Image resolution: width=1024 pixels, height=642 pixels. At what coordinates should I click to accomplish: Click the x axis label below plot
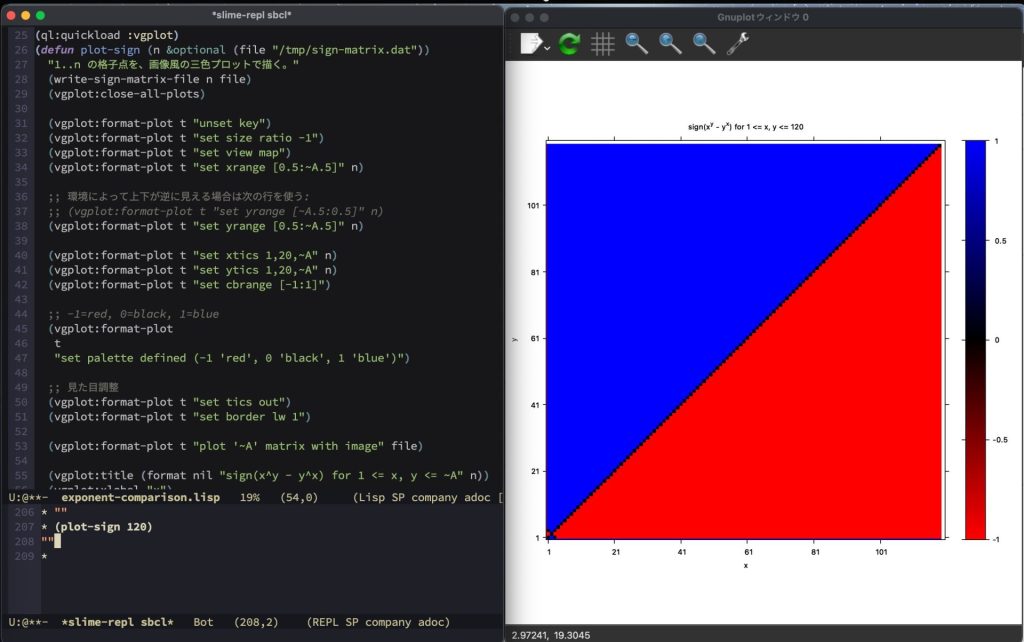click(x=745, y=566)
